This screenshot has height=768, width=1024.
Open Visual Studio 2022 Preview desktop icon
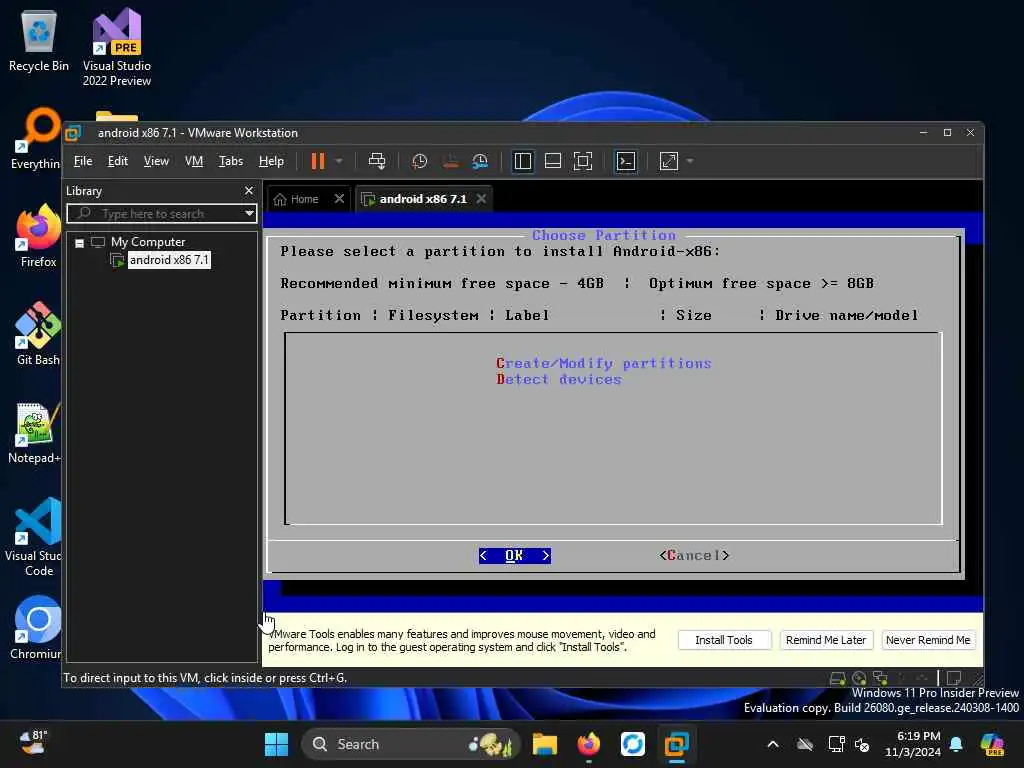coord(117,47)
